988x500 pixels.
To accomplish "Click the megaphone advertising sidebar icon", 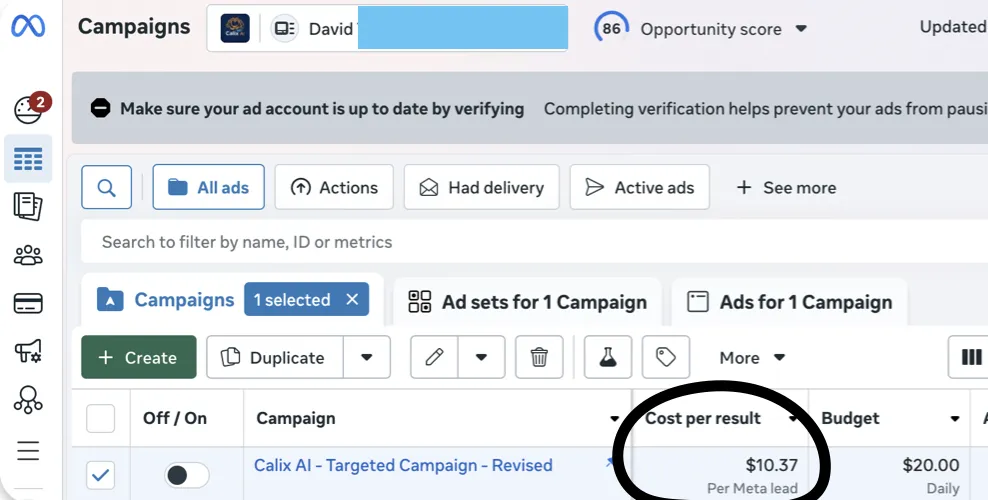I will tap(28, 351).
